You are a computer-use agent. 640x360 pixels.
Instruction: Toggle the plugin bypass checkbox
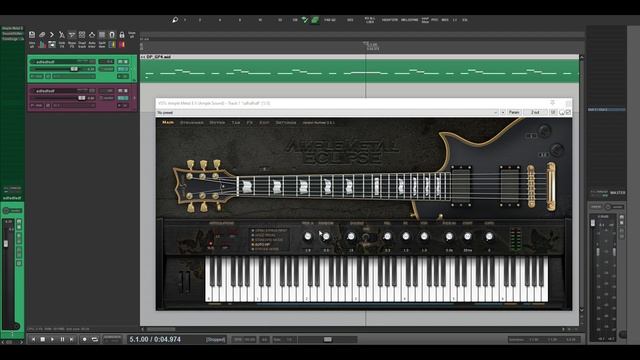(568, 112)
